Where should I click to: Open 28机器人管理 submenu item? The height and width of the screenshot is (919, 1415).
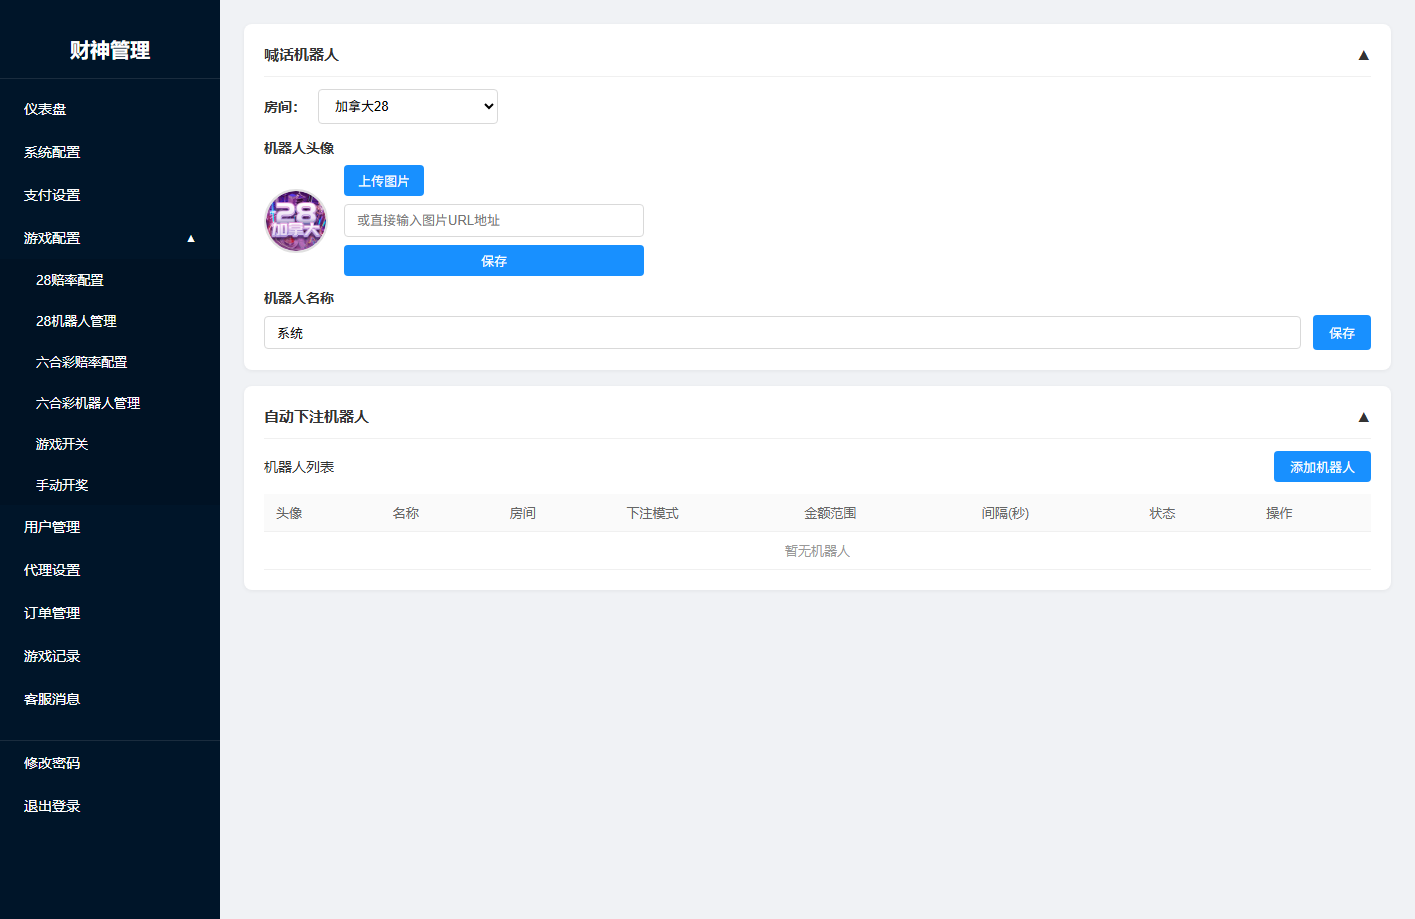76,321
